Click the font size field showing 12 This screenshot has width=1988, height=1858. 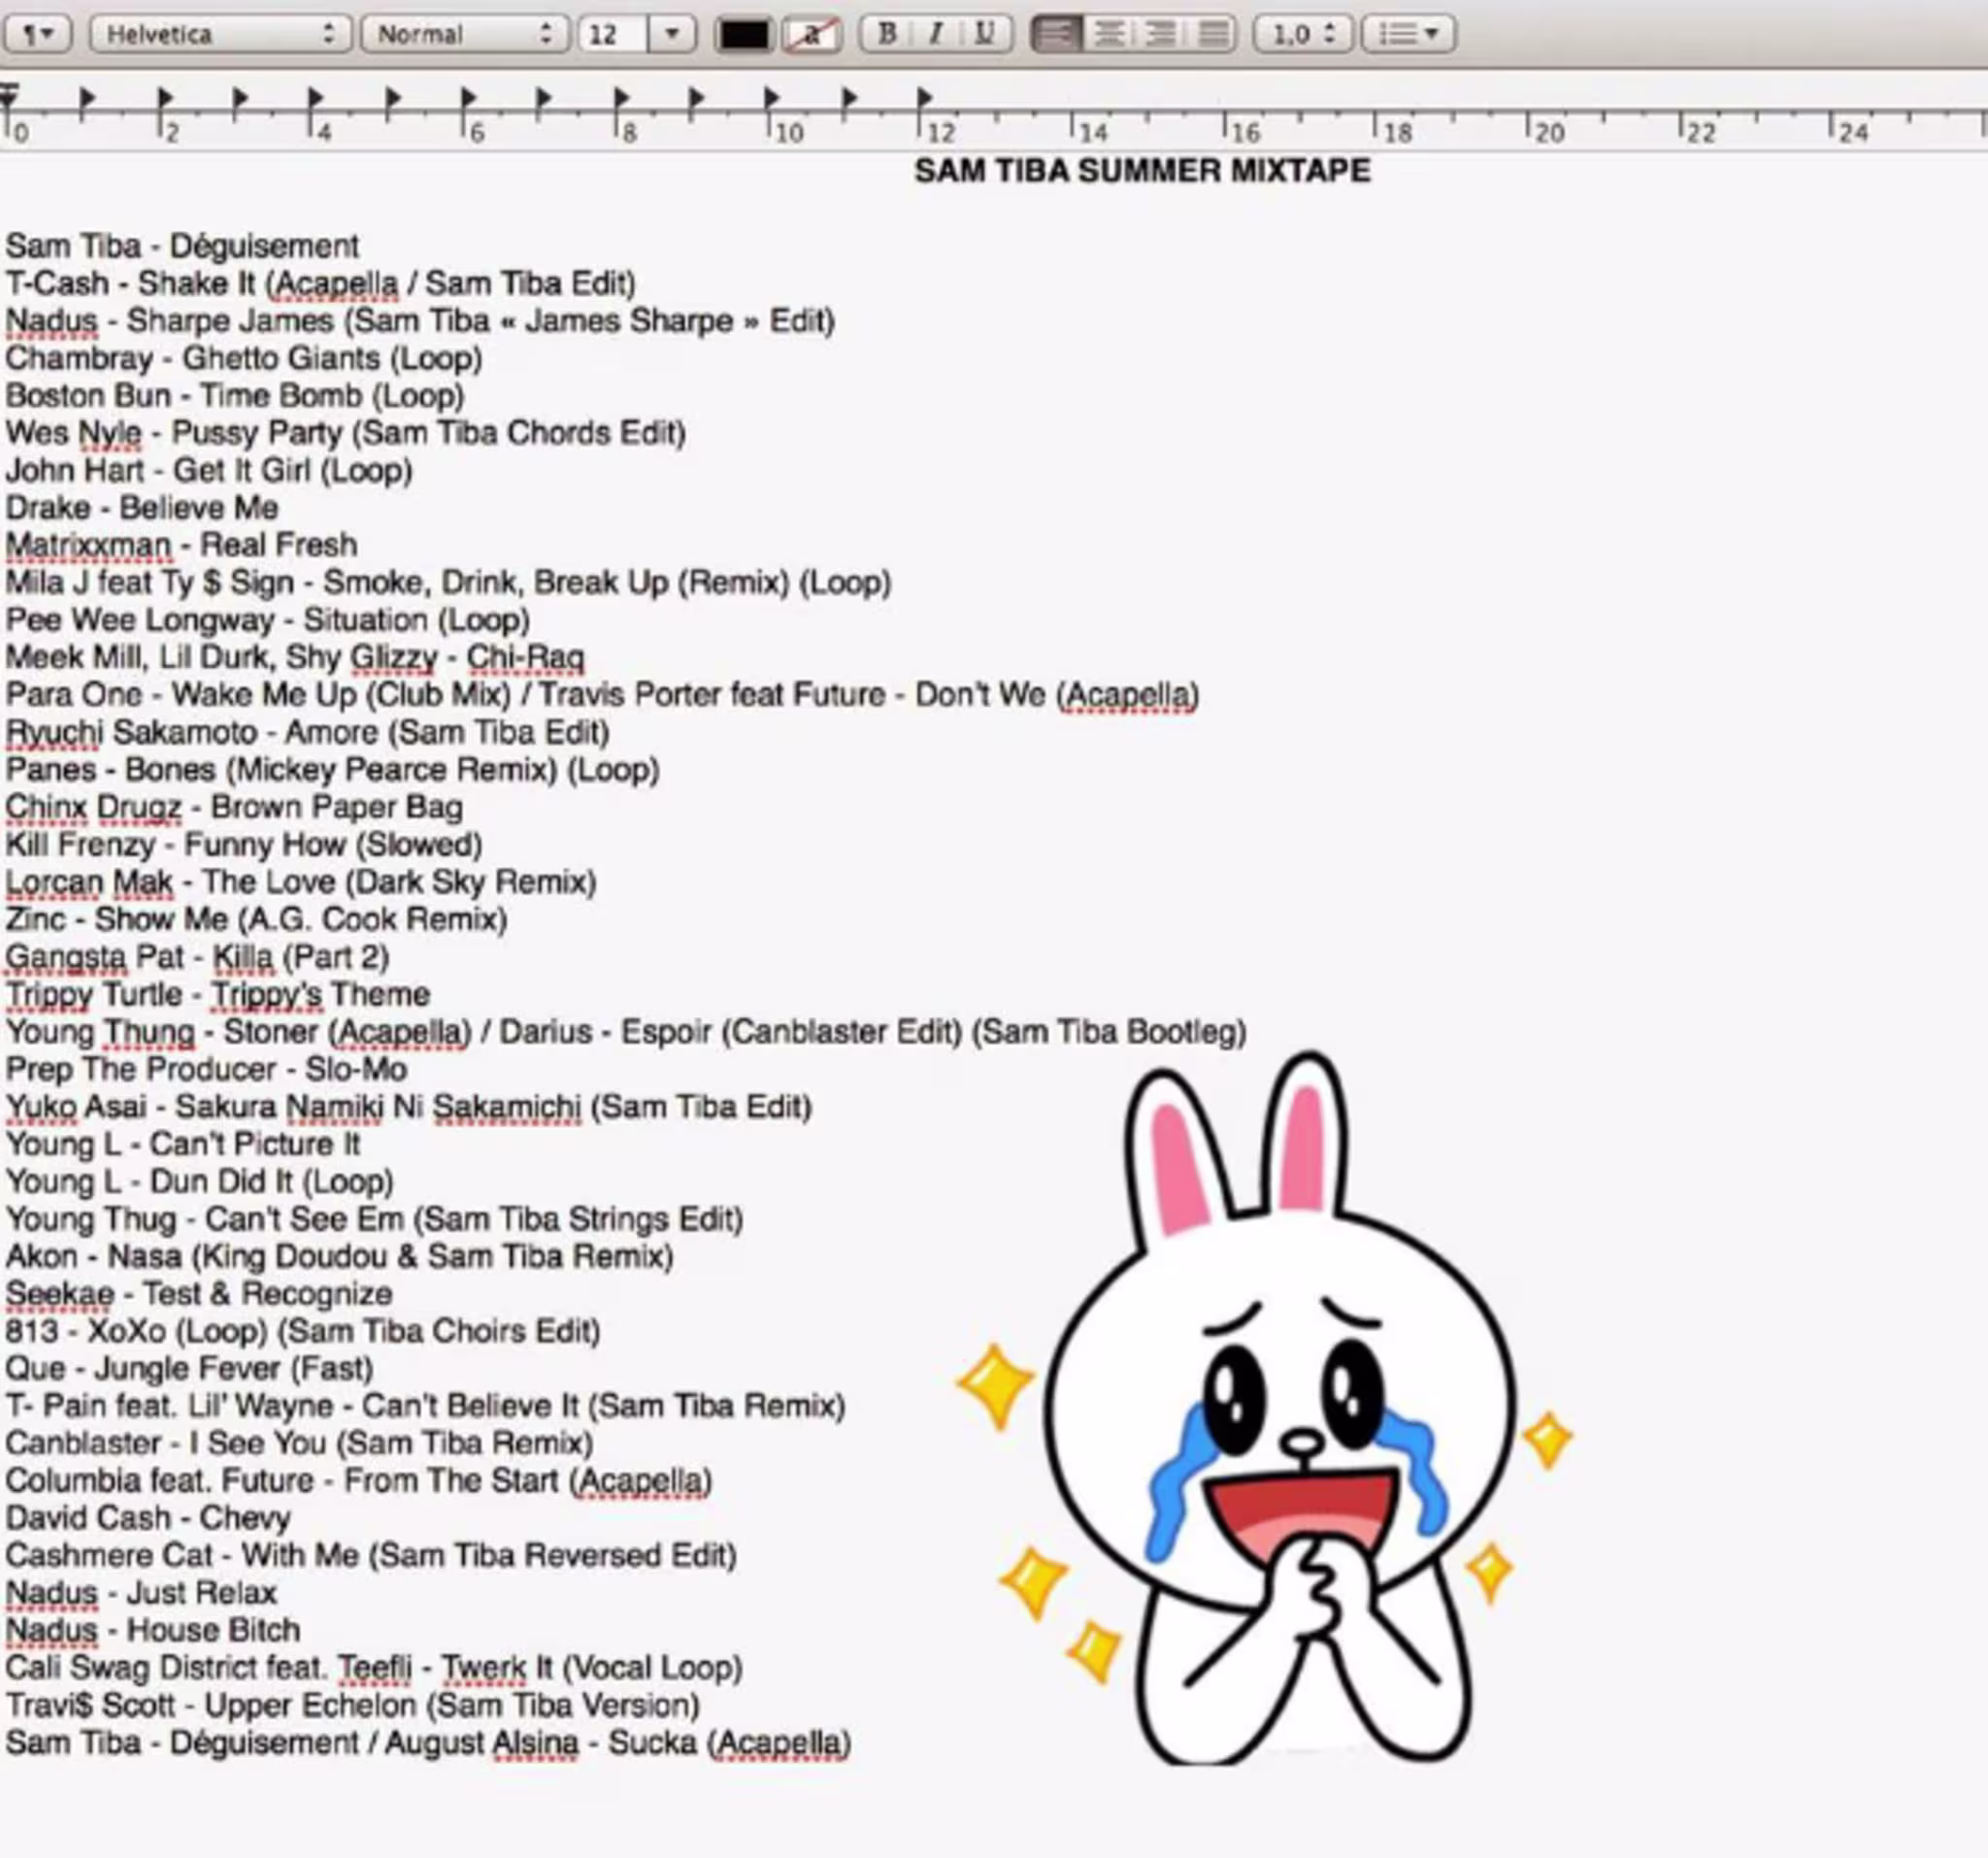(x=613, y=34)
